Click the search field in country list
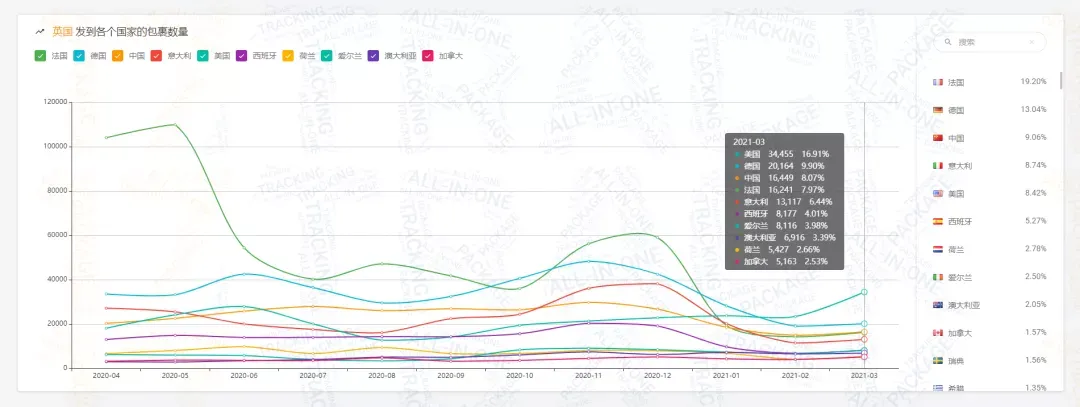Viewport: 1080px width, 407px height. tap(990, 42)
